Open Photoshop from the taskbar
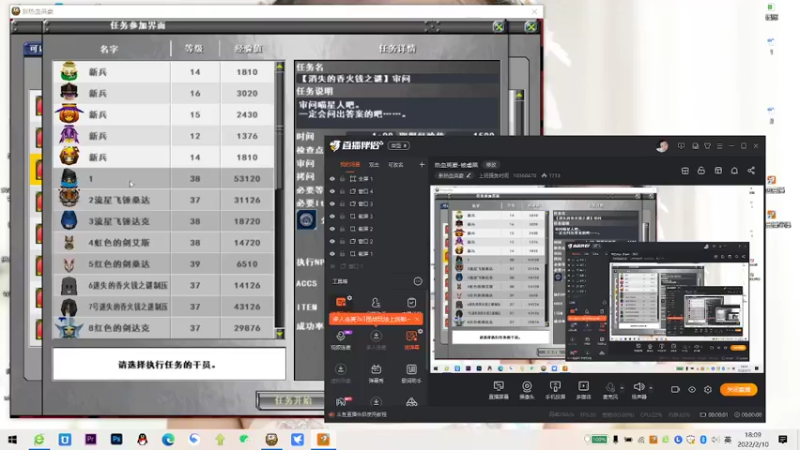The image size is (800, 450). (116, 439)
